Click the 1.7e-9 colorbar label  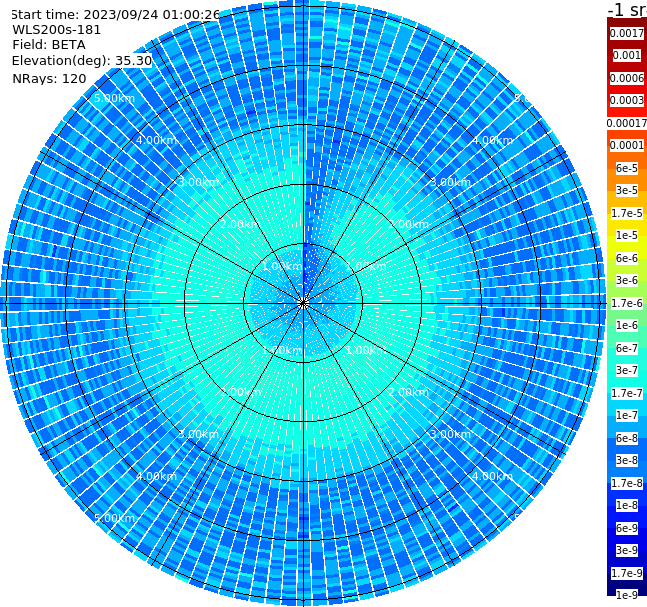pyautogui.click(x=627, y=573)
